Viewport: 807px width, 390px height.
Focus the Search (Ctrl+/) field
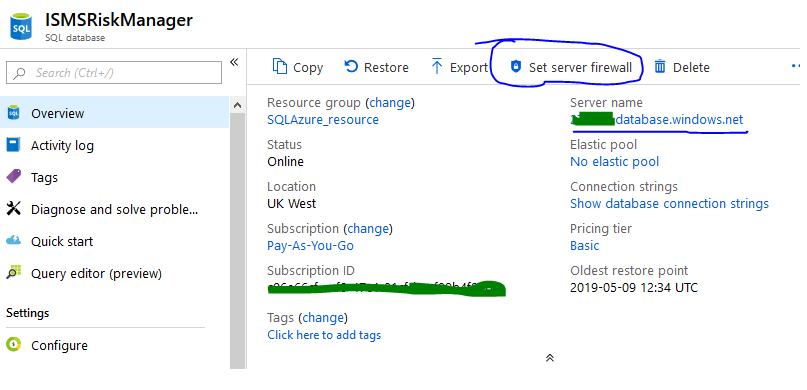[x=114, y=73]
